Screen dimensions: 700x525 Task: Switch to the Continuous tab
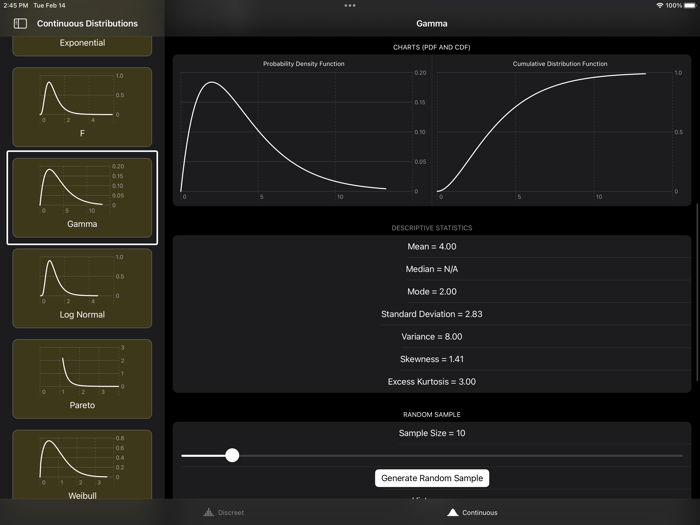point(472,512)
